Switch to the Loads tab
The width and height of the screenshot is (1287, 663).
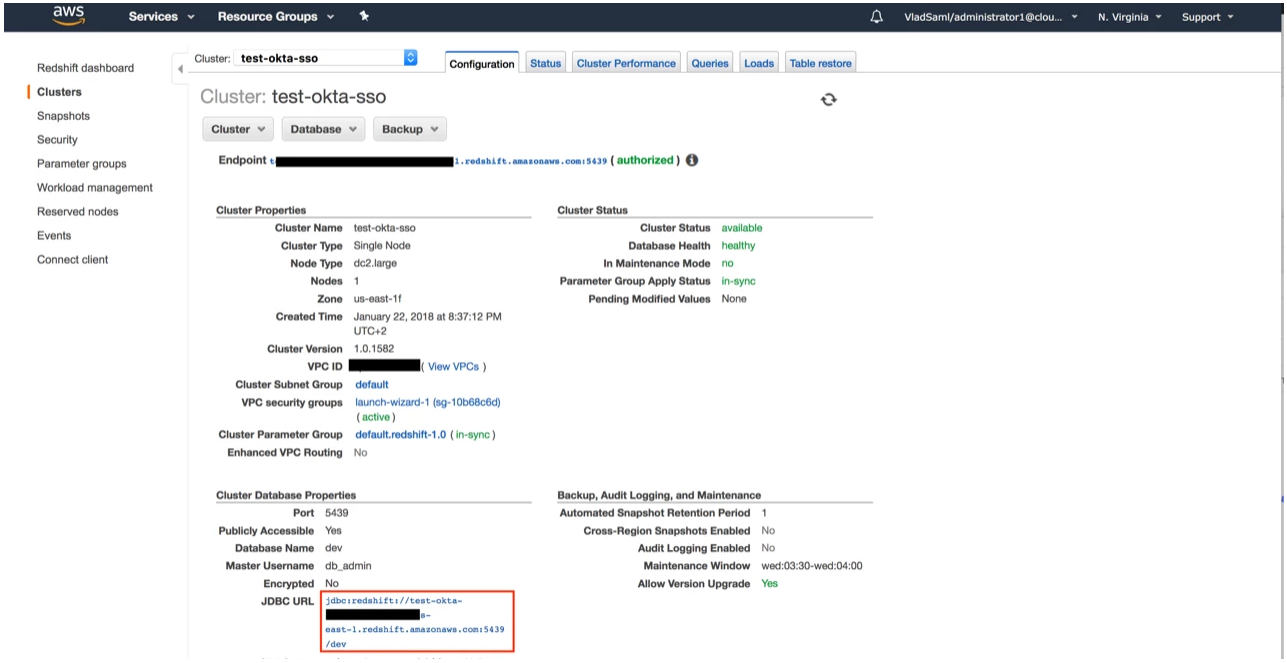pyautogui.click(x=759, y=63)
